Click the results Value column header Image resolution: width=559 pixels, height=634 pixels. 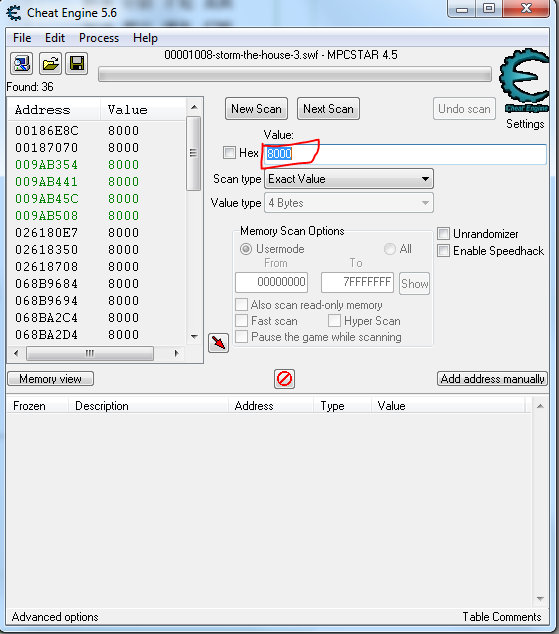click(143, 110)
